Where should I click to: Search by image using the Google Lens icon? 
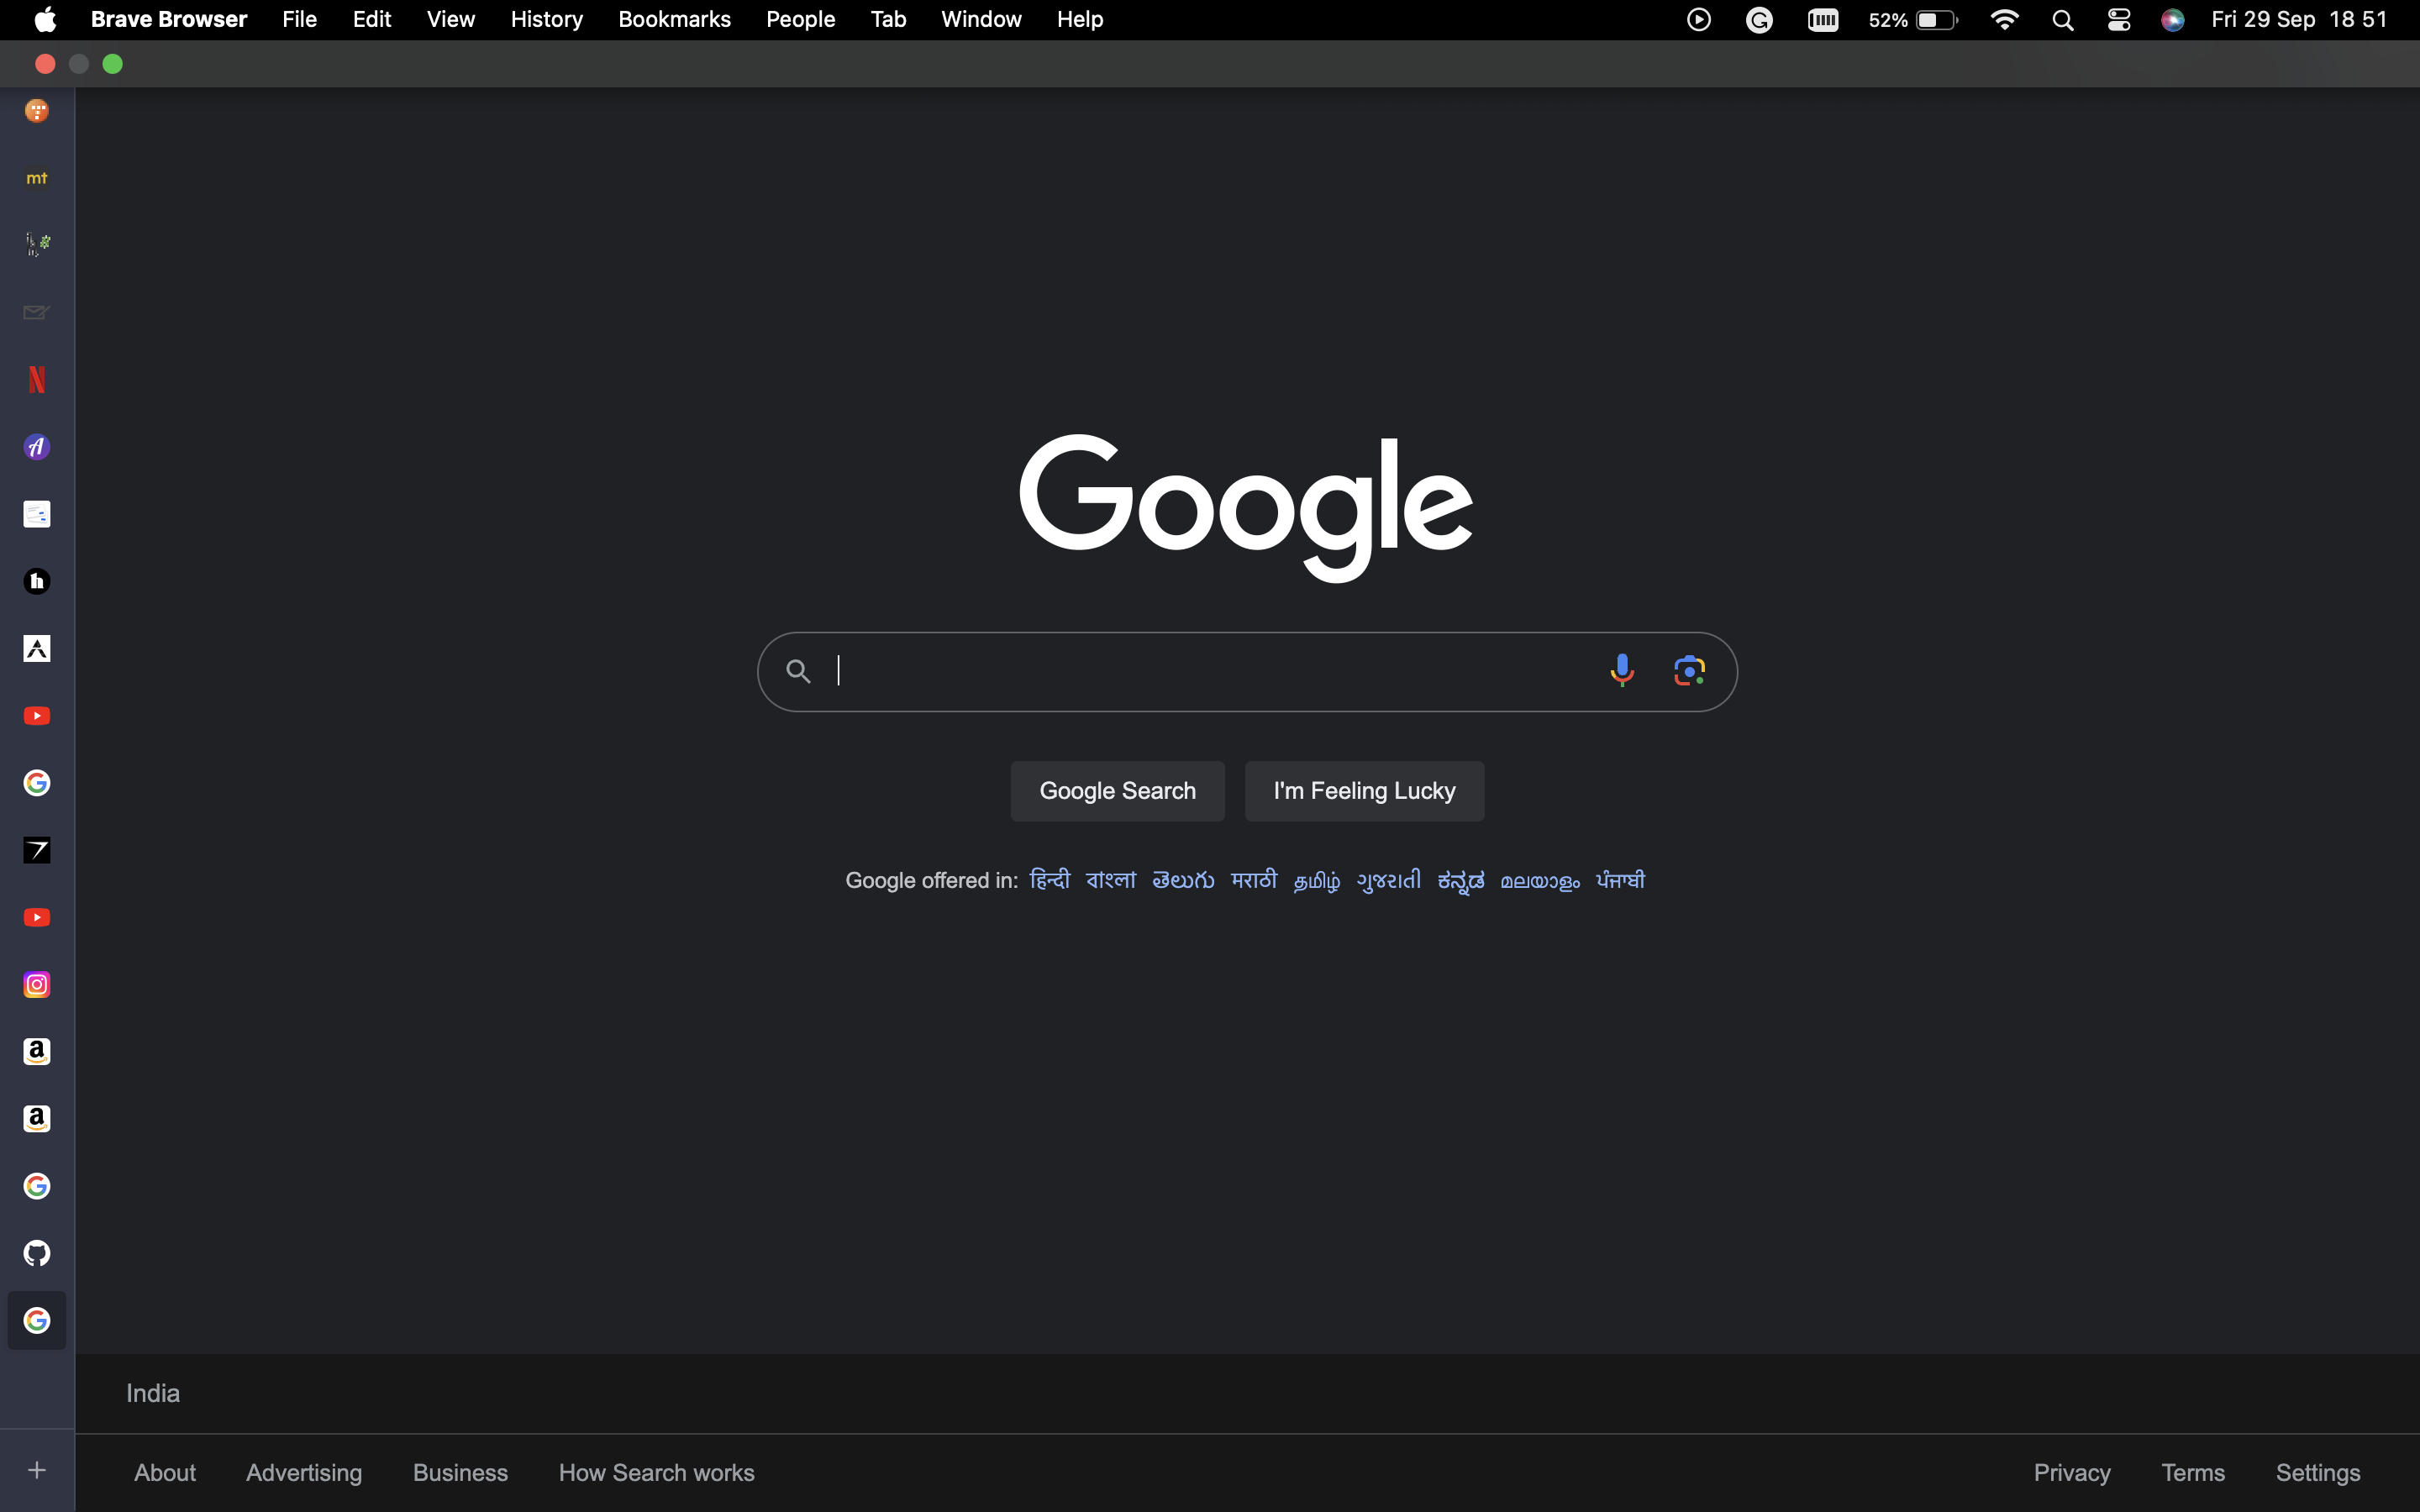pos(1689,670)
